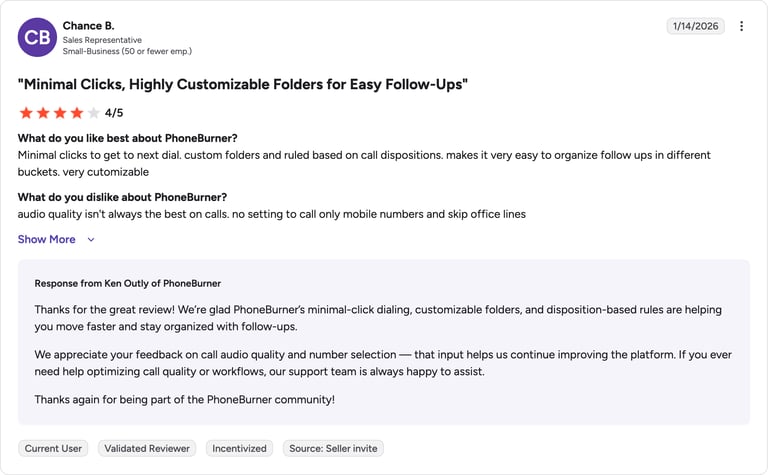Screen dimensions: 768x475
Task: Click reviewer name Chance B.
Action: tap(88, 25)
